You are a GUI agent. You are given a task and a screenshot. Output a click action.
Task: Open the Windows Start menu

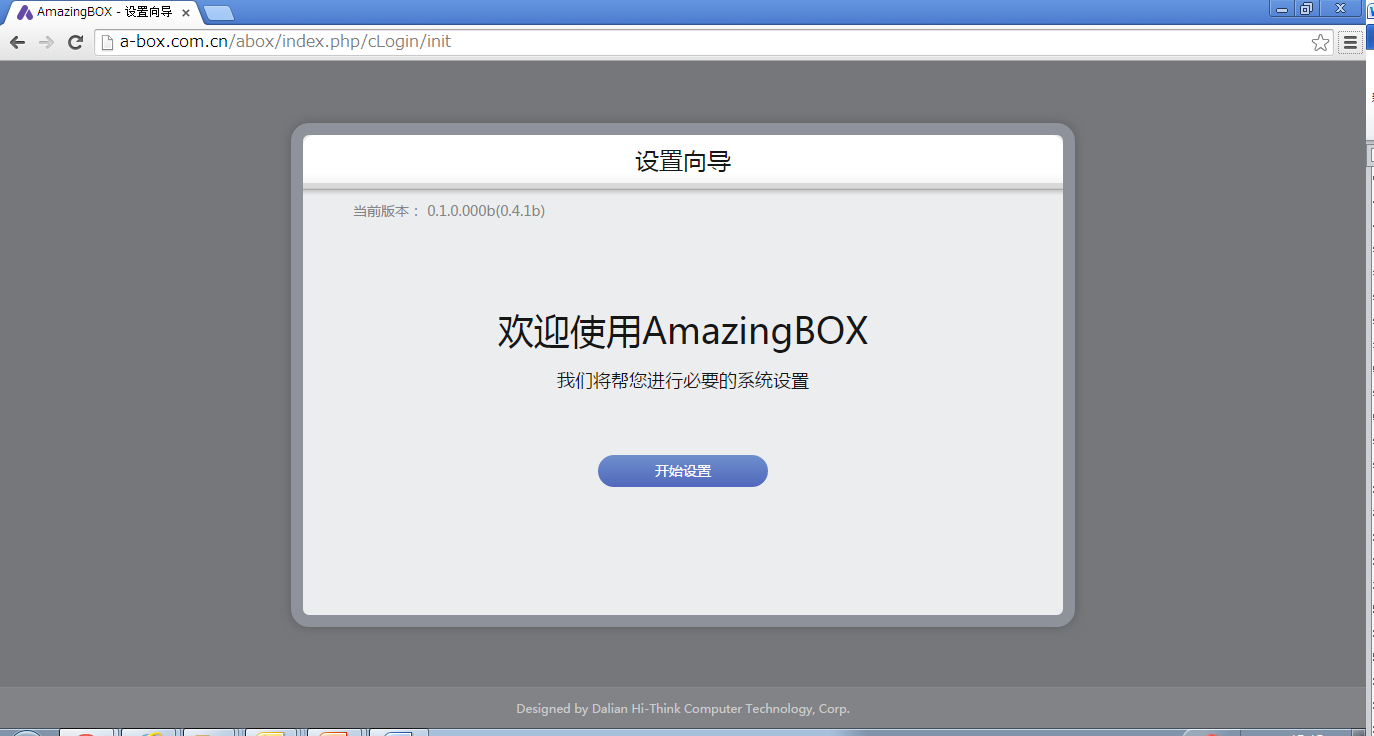[x=24, y=733]
